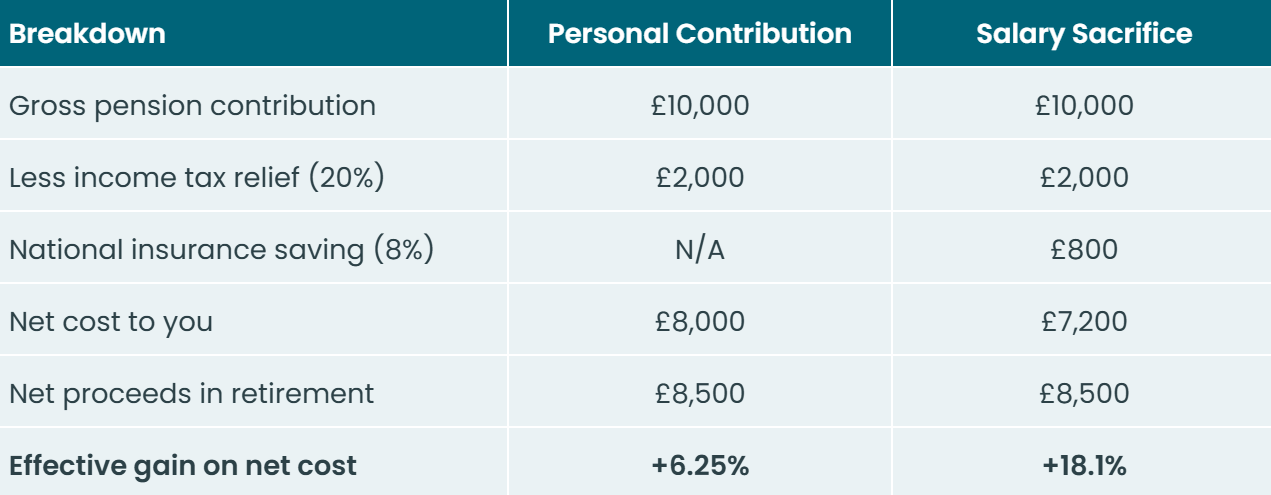The width and height of the screenshot is (1271, 495).
Task: Select the +6.25% effective gain cell
Action: tap(700, 465)
